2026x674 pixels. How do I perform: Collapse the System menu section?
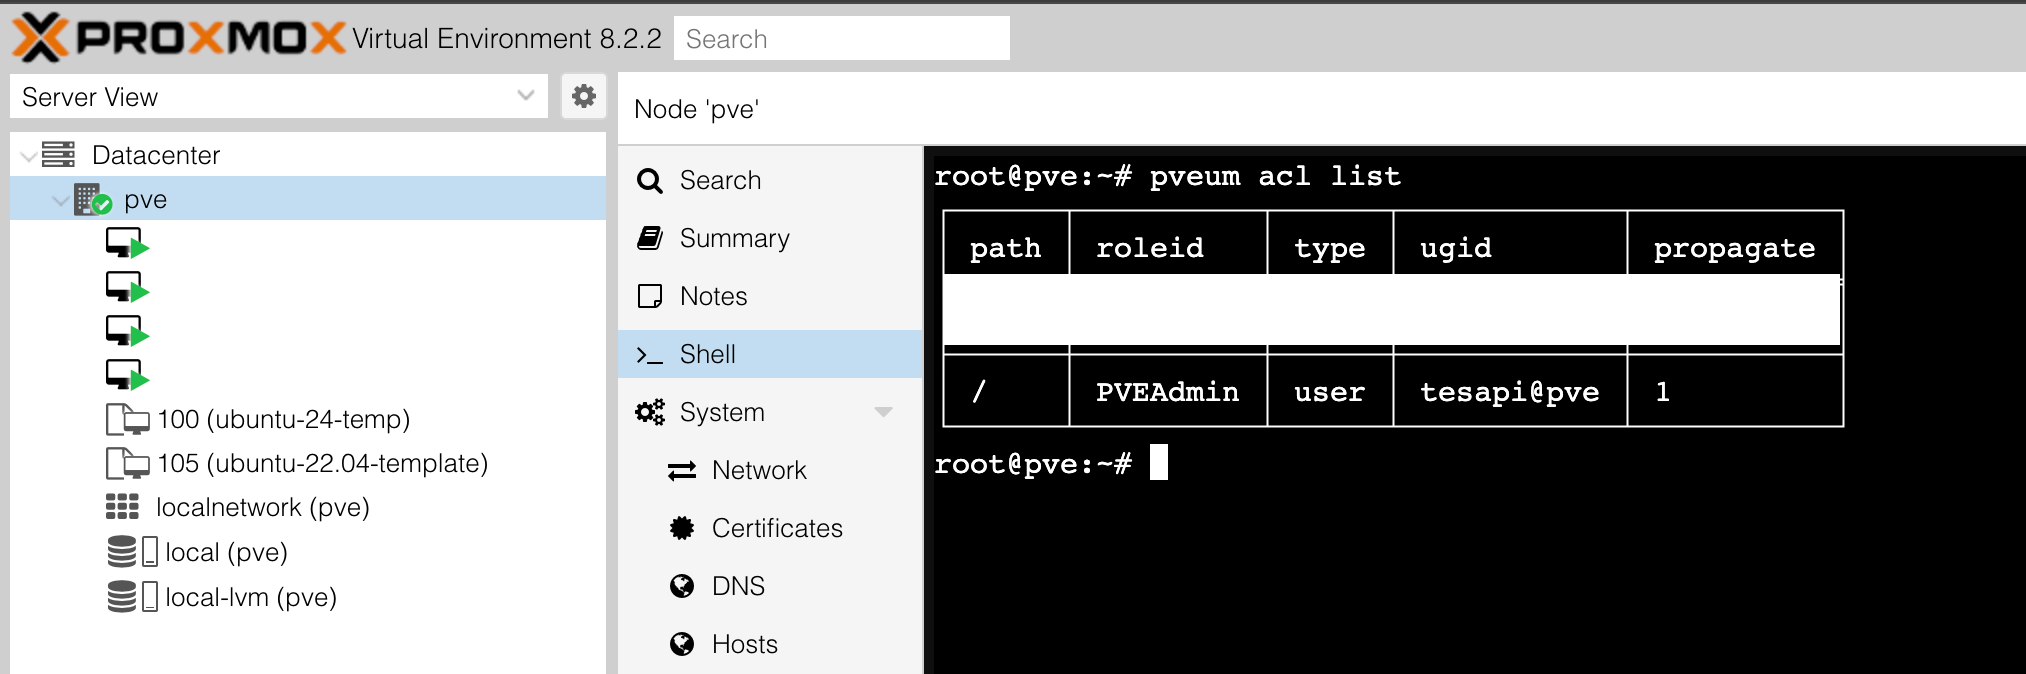pyautogui.click(x=883, y=412)
